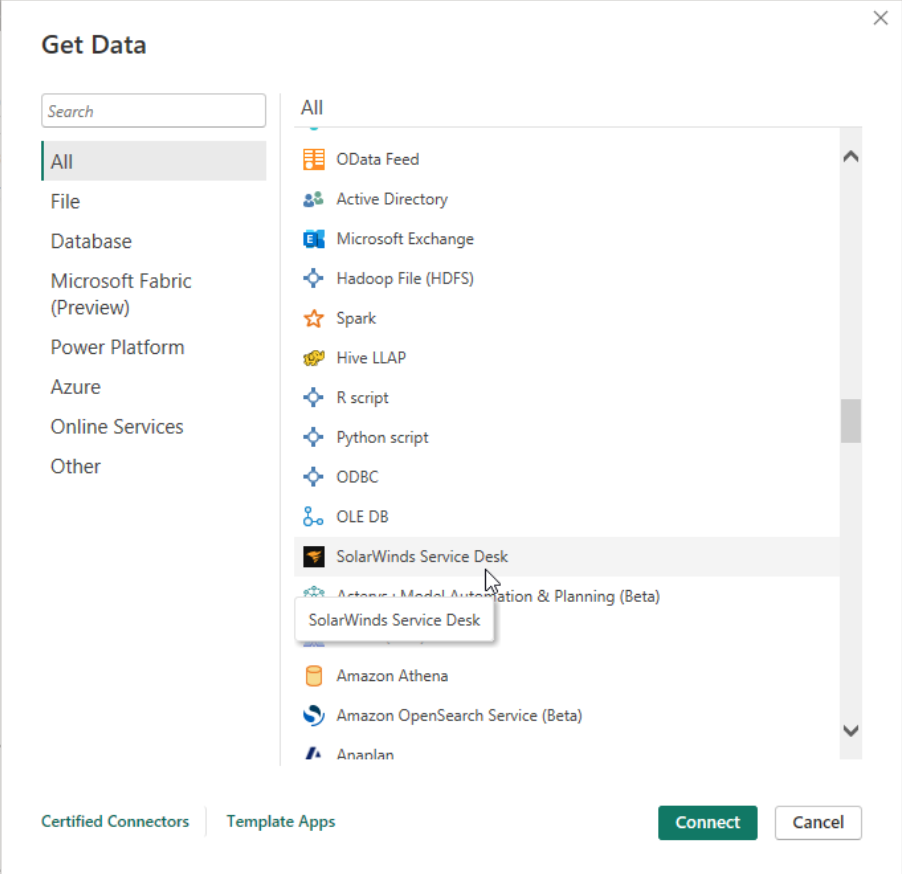Click the connector list scrollbar thumb
The height and width of the screenshot is (874, 902).
[850, 421]
